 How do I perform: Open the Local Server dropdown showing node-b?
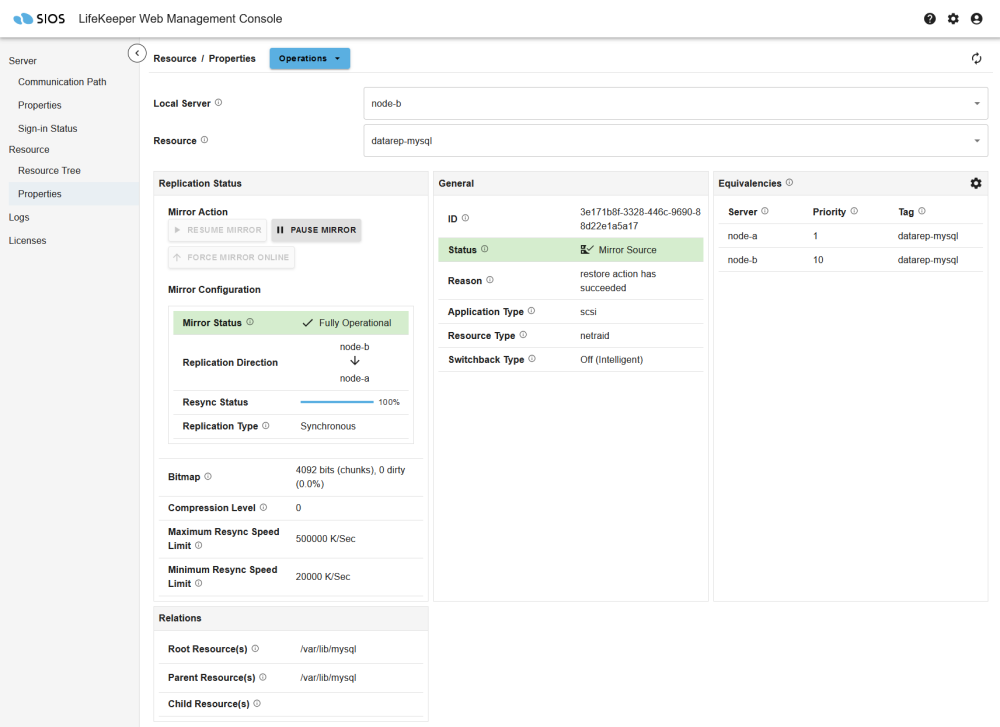tap(675, 103)
